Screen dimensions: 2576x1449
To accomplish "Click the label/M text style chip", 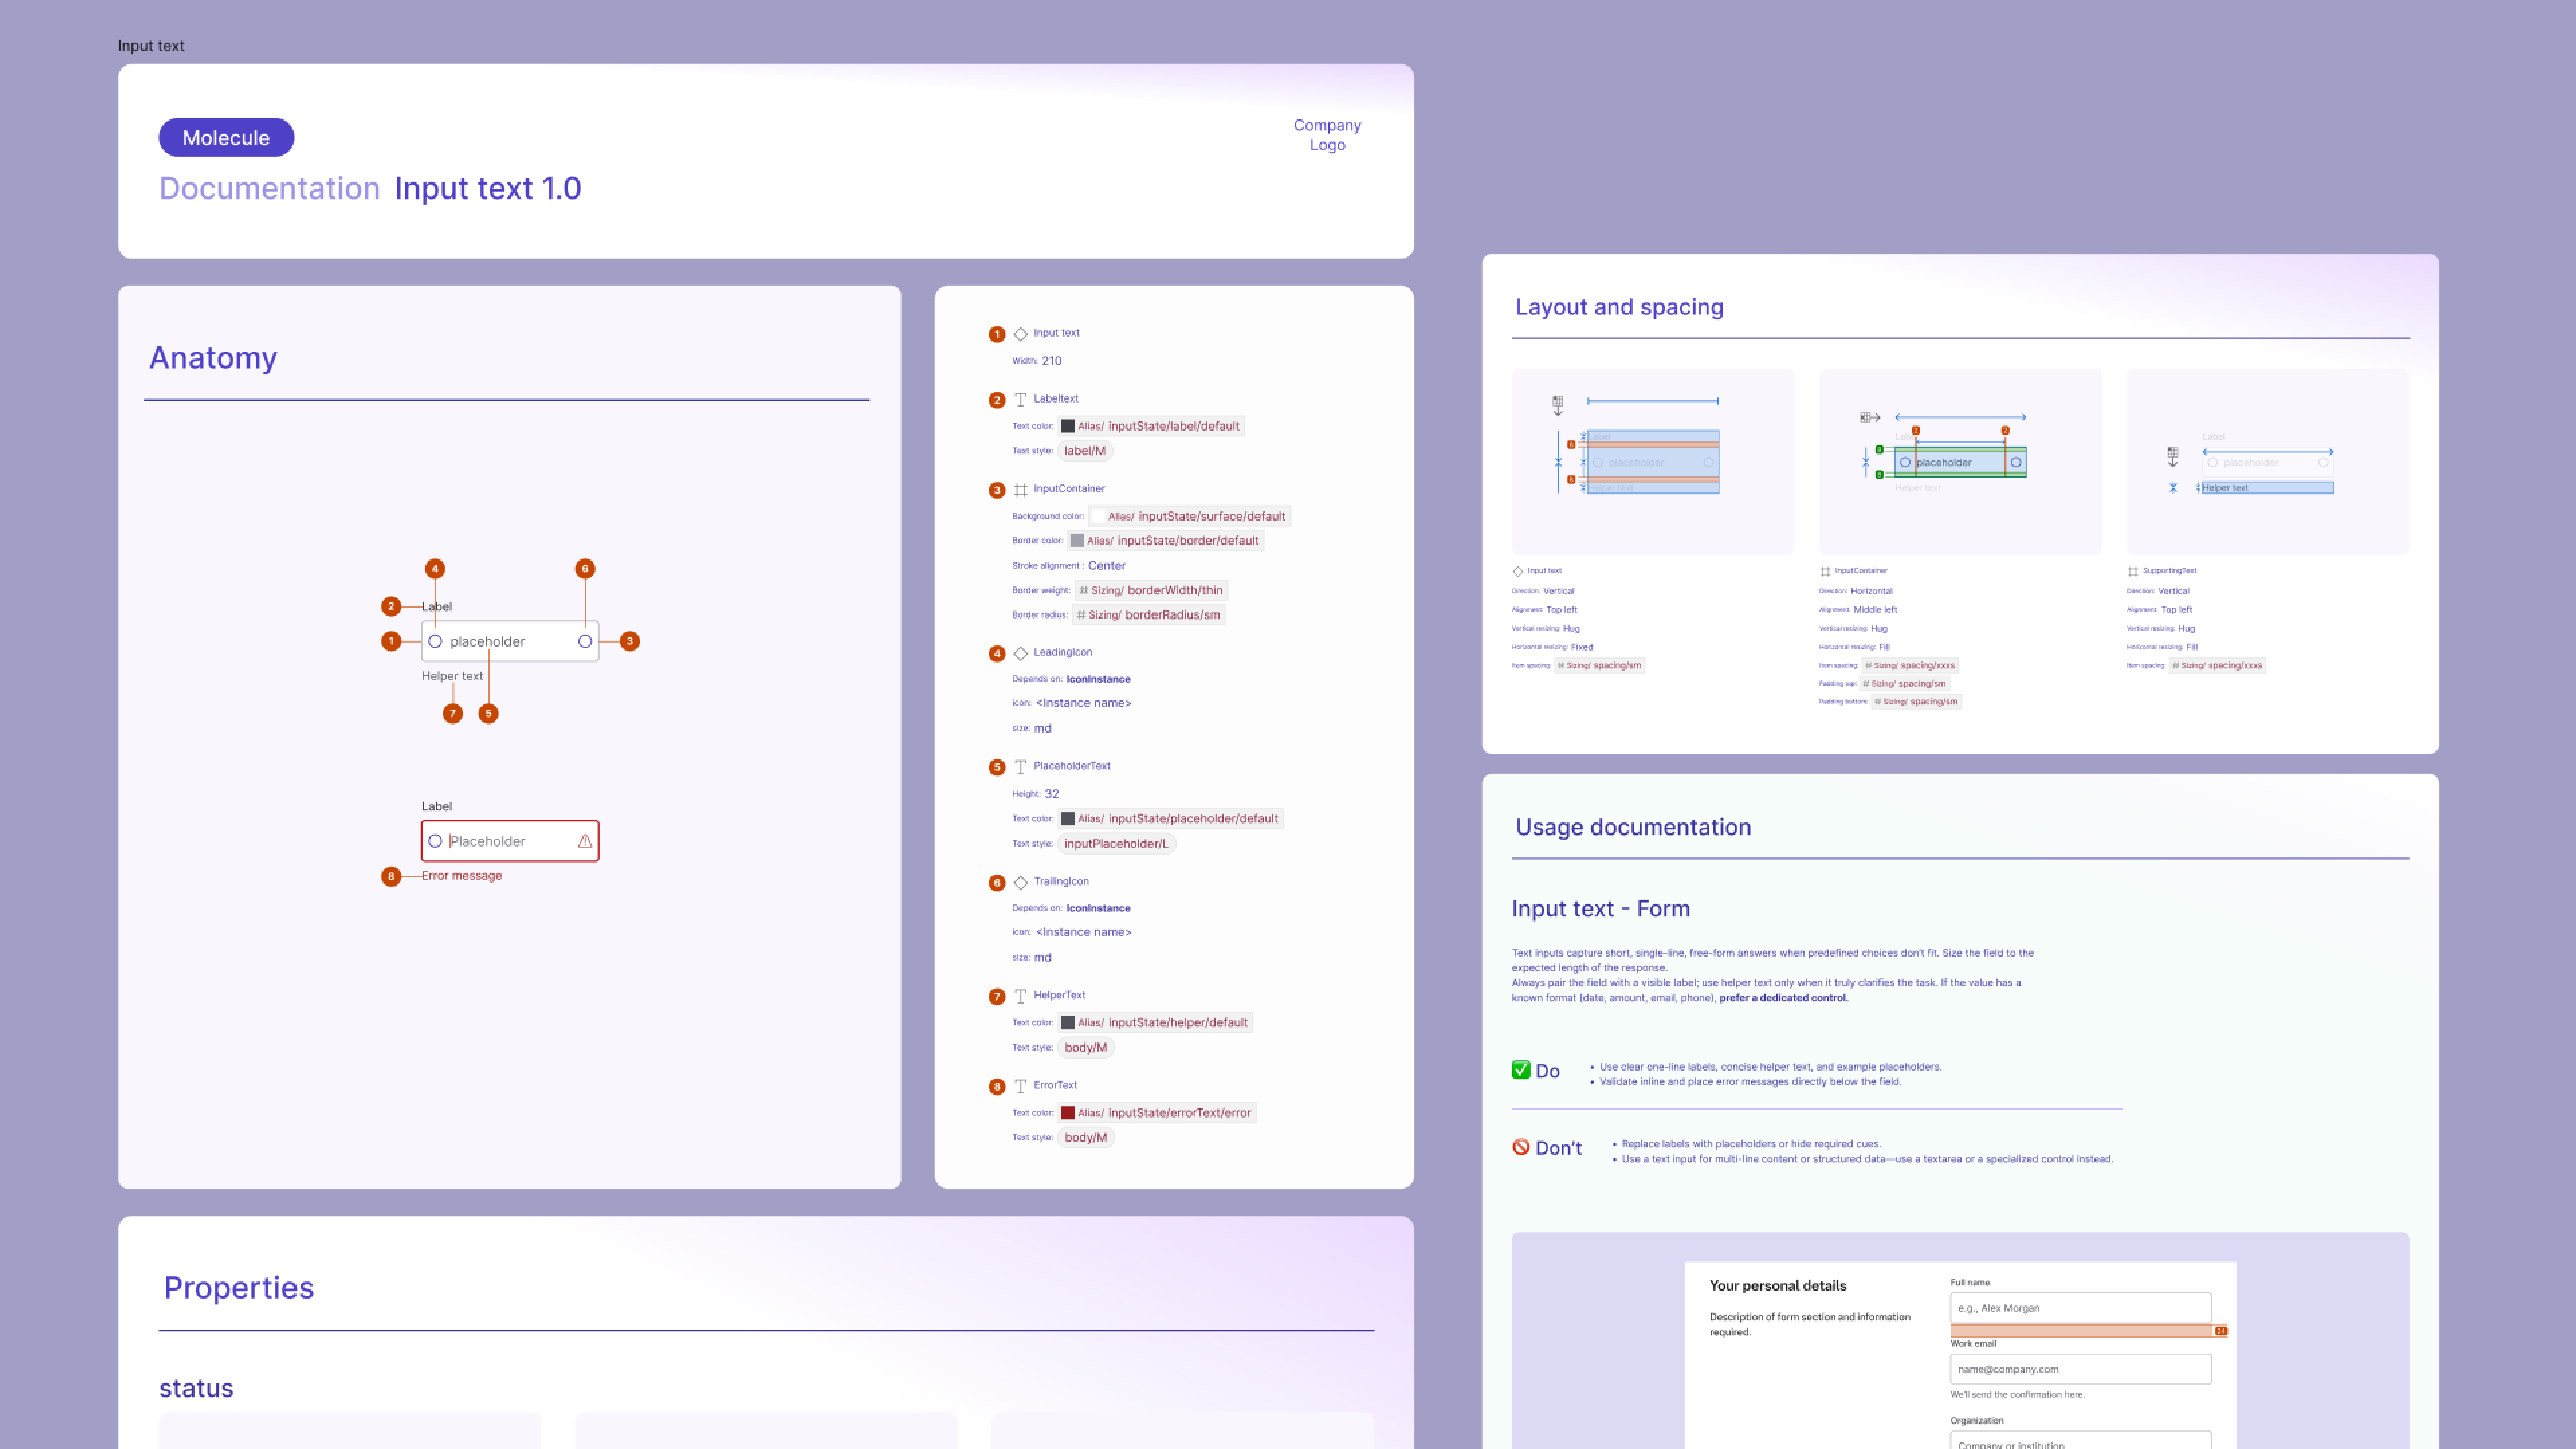I will tap(1085, 451).
